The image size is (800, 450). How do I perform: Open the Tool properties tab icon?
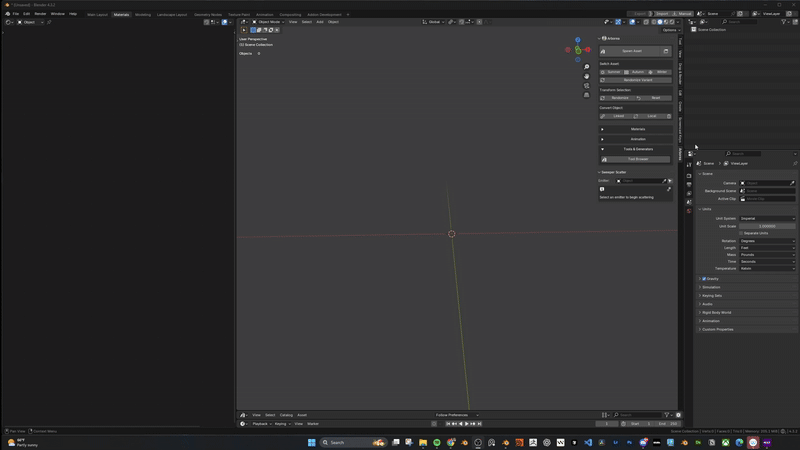(689, 165)
